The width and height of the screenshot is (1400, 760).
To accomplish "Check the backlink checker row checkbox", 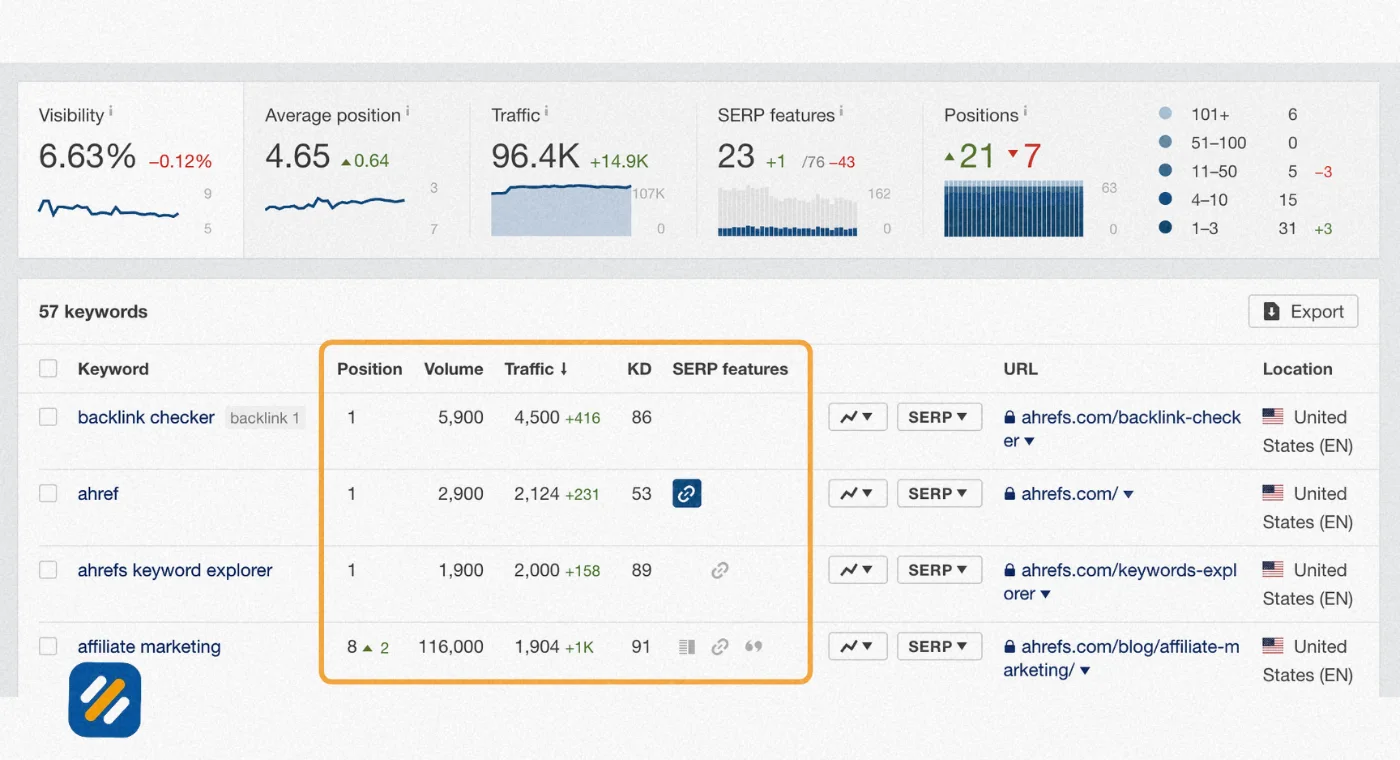I will pyautogui.click(x=48, y=417).
